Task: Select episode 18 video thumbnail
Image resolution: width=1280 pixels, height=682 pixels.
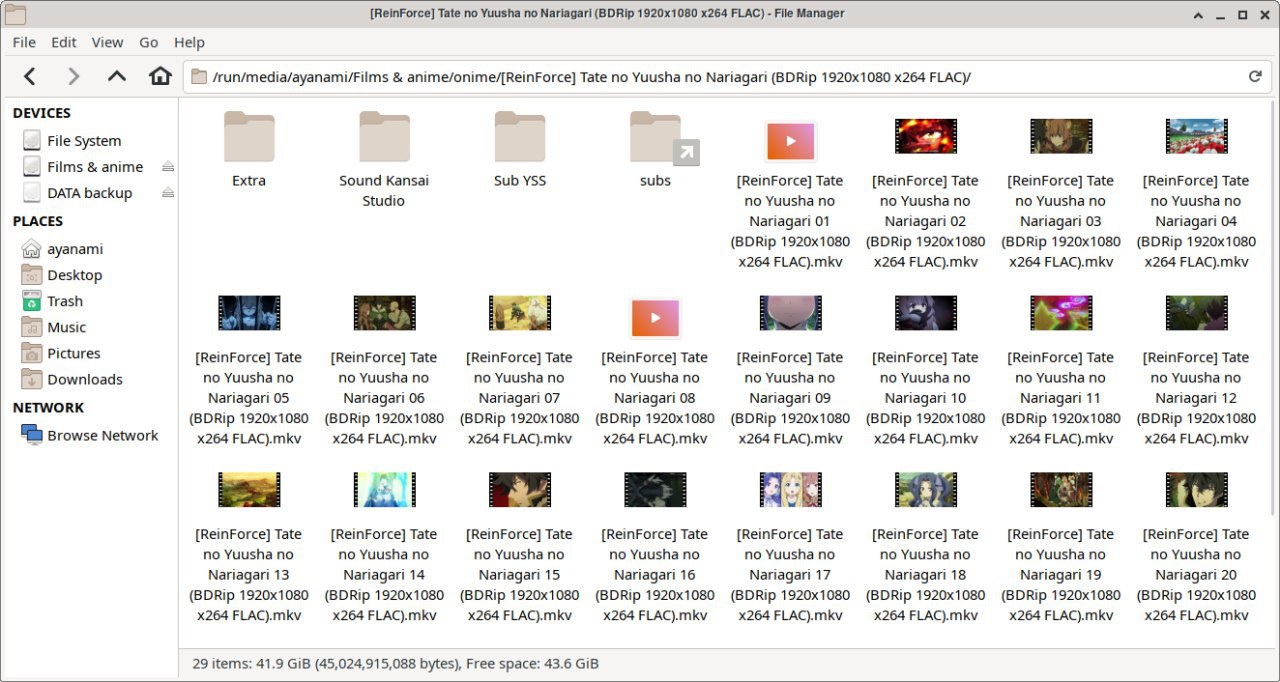Action: tap(926, 490)
